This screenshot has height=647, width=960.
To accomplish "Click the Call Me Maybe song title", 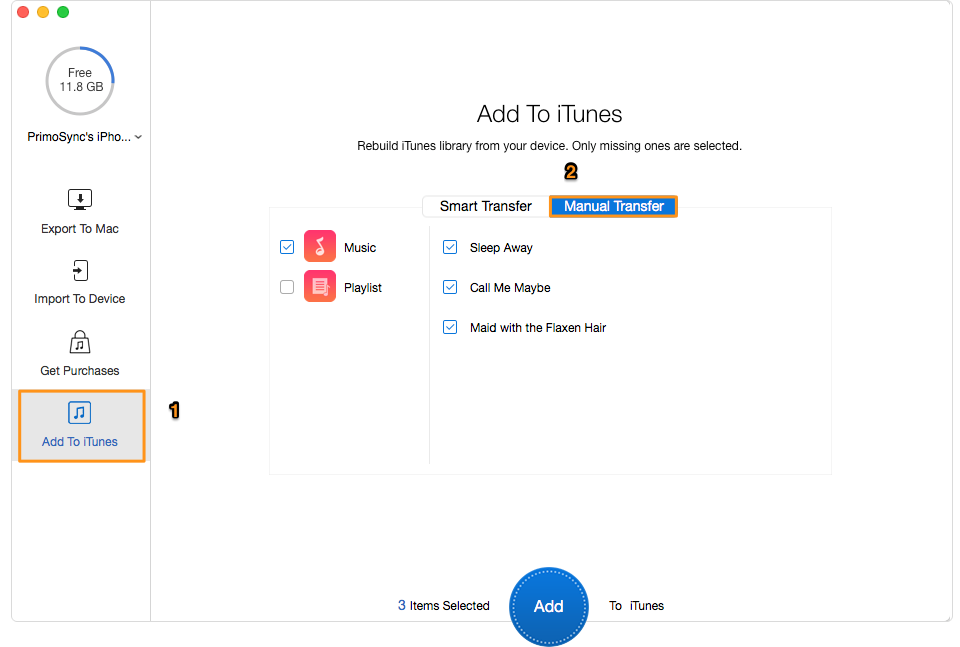I will [510, 288].
